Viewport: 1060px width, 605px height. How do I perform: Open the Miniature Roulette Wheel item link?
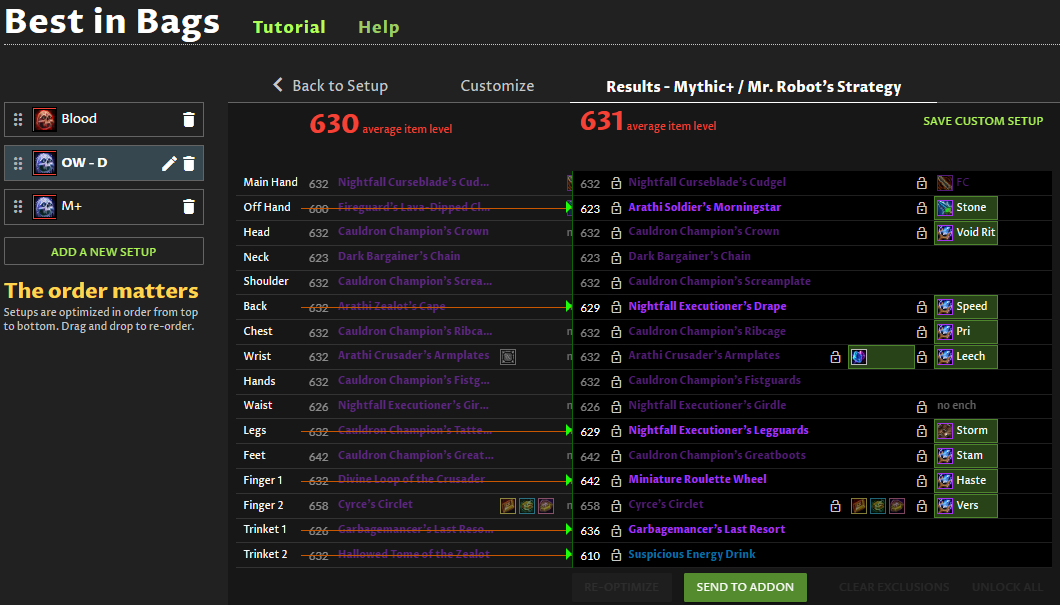(x=698, y=479)
